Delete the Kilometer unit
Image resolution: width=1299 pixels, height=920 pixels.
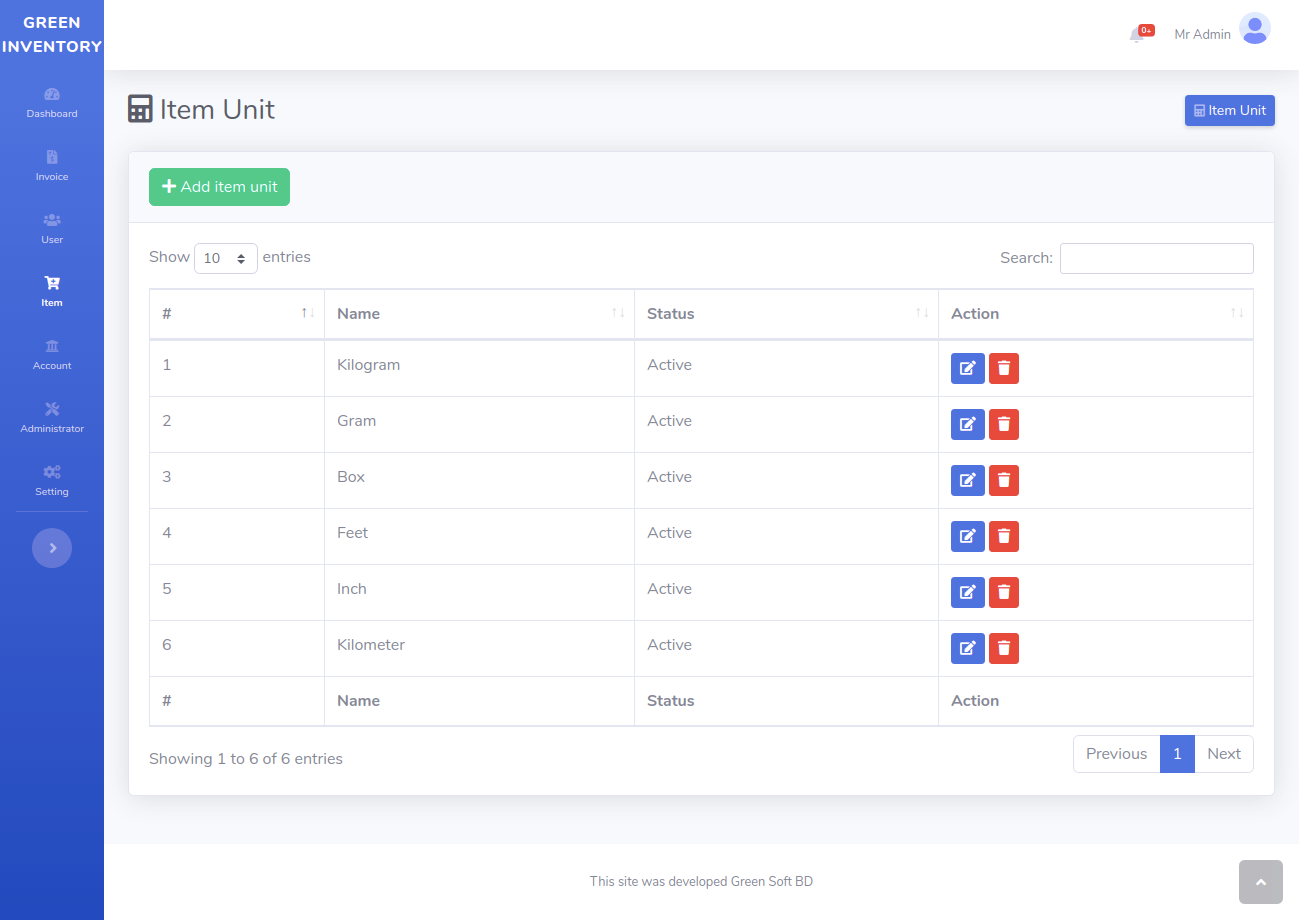pyautogui.click(x=1004, y=648)
